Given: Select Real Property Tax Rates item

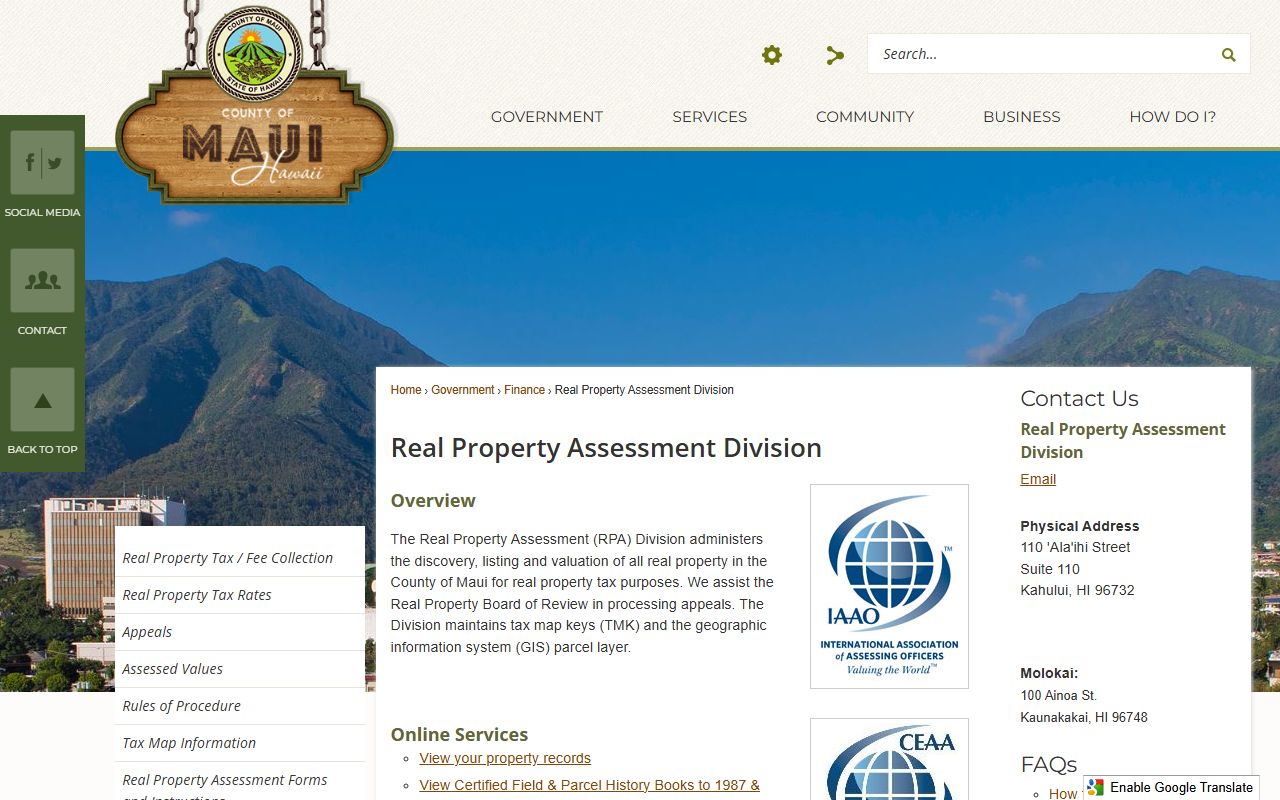Looking at the screenshot, I should (x=240, y=595).
